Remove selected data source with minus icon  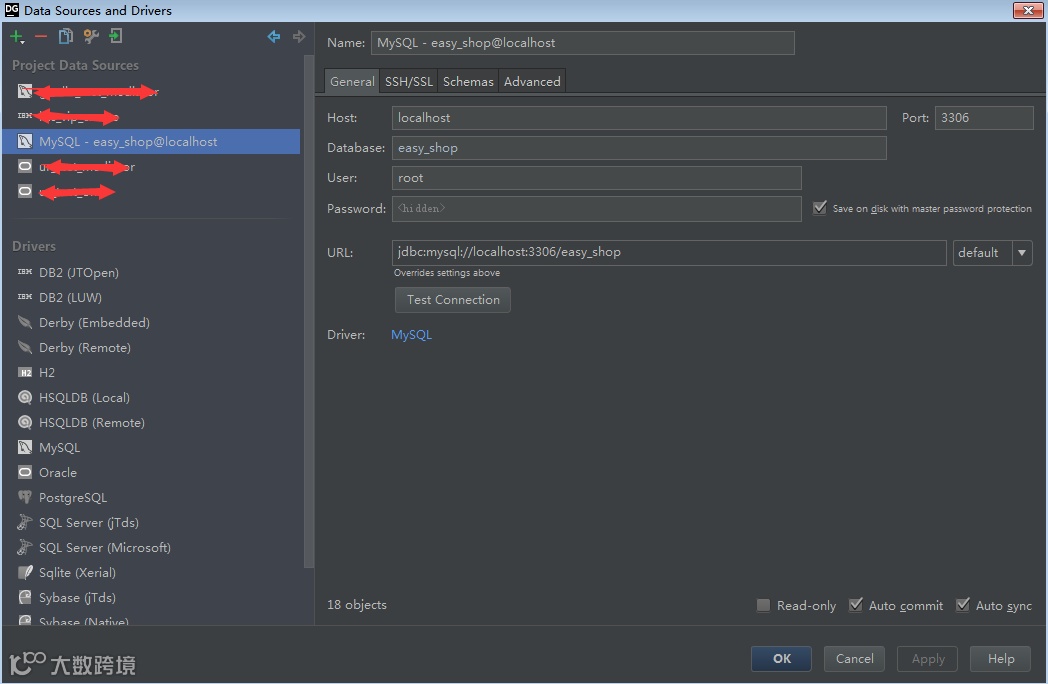(41, 37)
